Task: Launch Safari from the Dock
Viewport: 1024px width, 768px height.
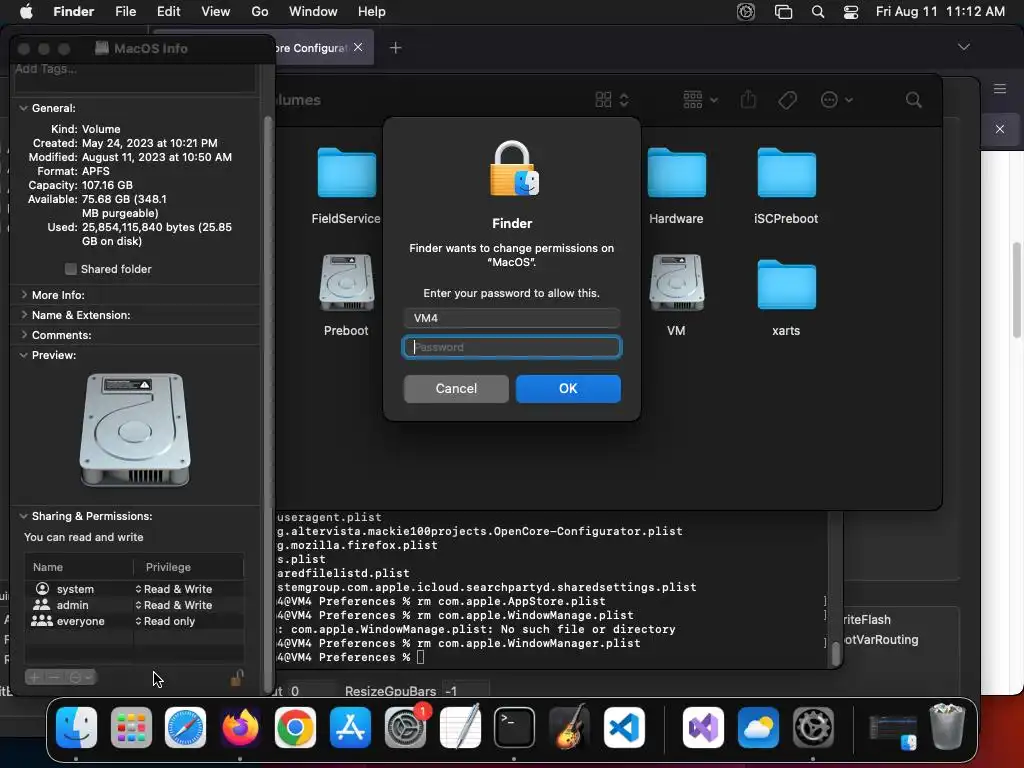Action: [x=185, y=728]
